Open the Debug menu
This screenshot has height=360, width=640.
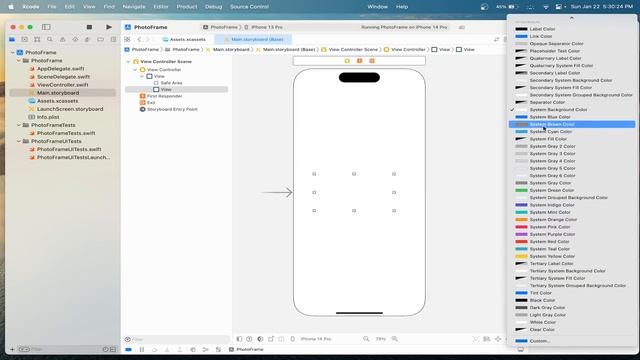pos(213,7)
